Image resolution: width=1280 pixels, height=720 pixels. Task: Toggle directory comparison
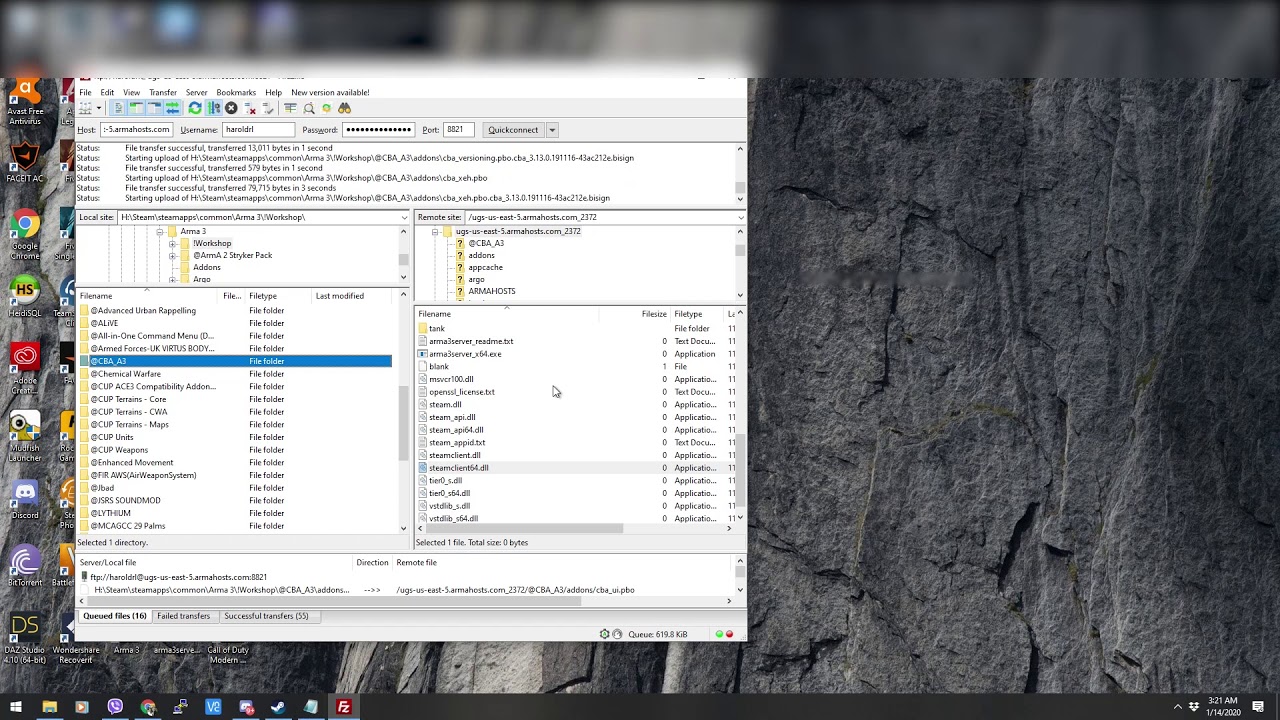click(x=309, y=108)
